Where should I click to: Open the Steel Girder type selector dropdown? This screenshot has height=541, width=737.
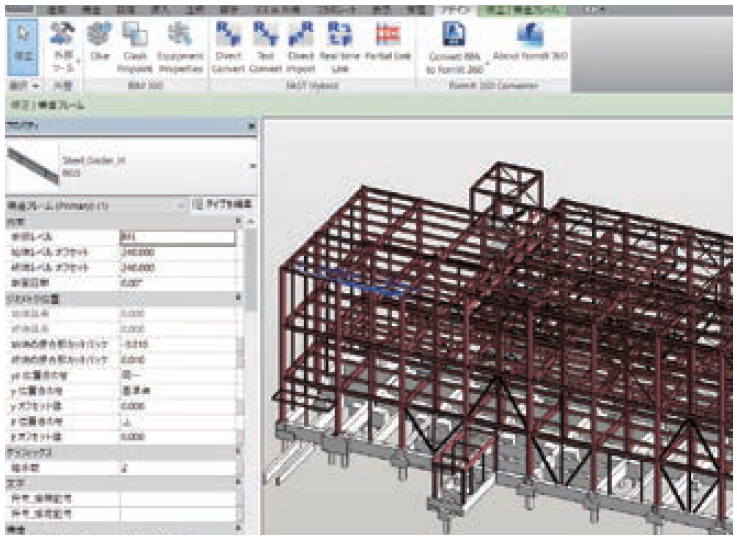point(251,165)
